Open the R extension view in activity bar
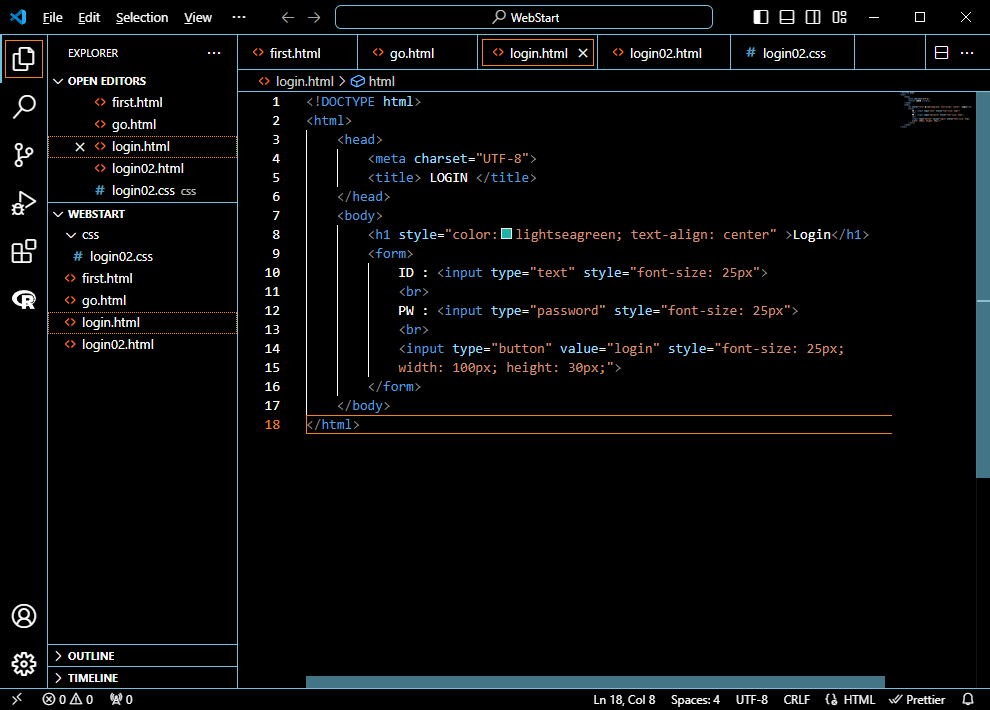990x710 pixels. tap(24, 299)
